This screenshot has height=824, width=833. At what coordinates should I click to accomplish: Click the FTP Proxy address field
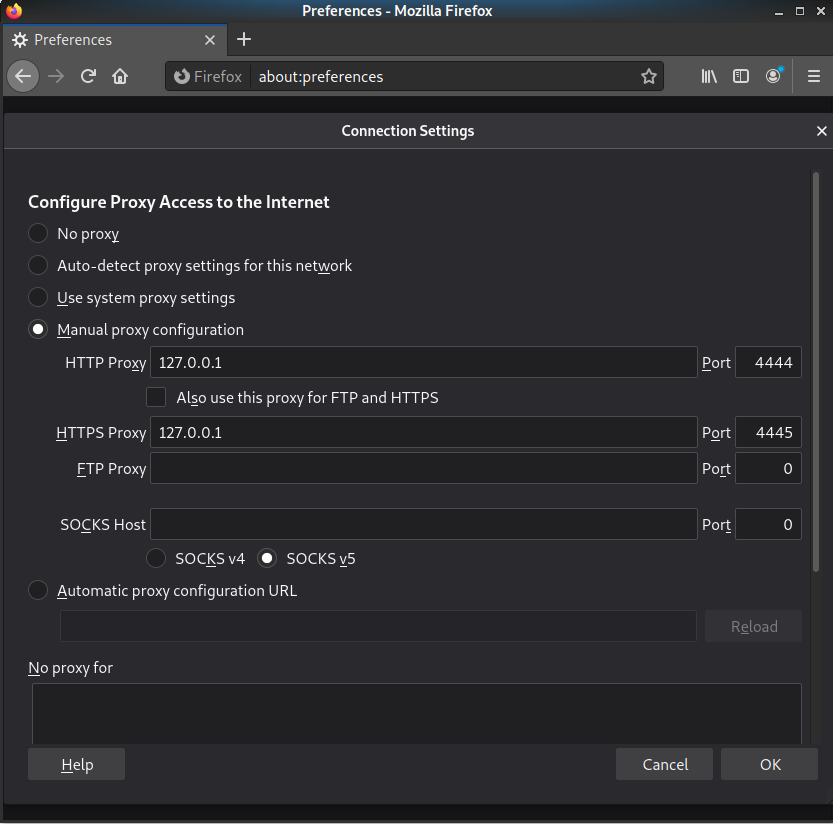[x=423, y=468]
